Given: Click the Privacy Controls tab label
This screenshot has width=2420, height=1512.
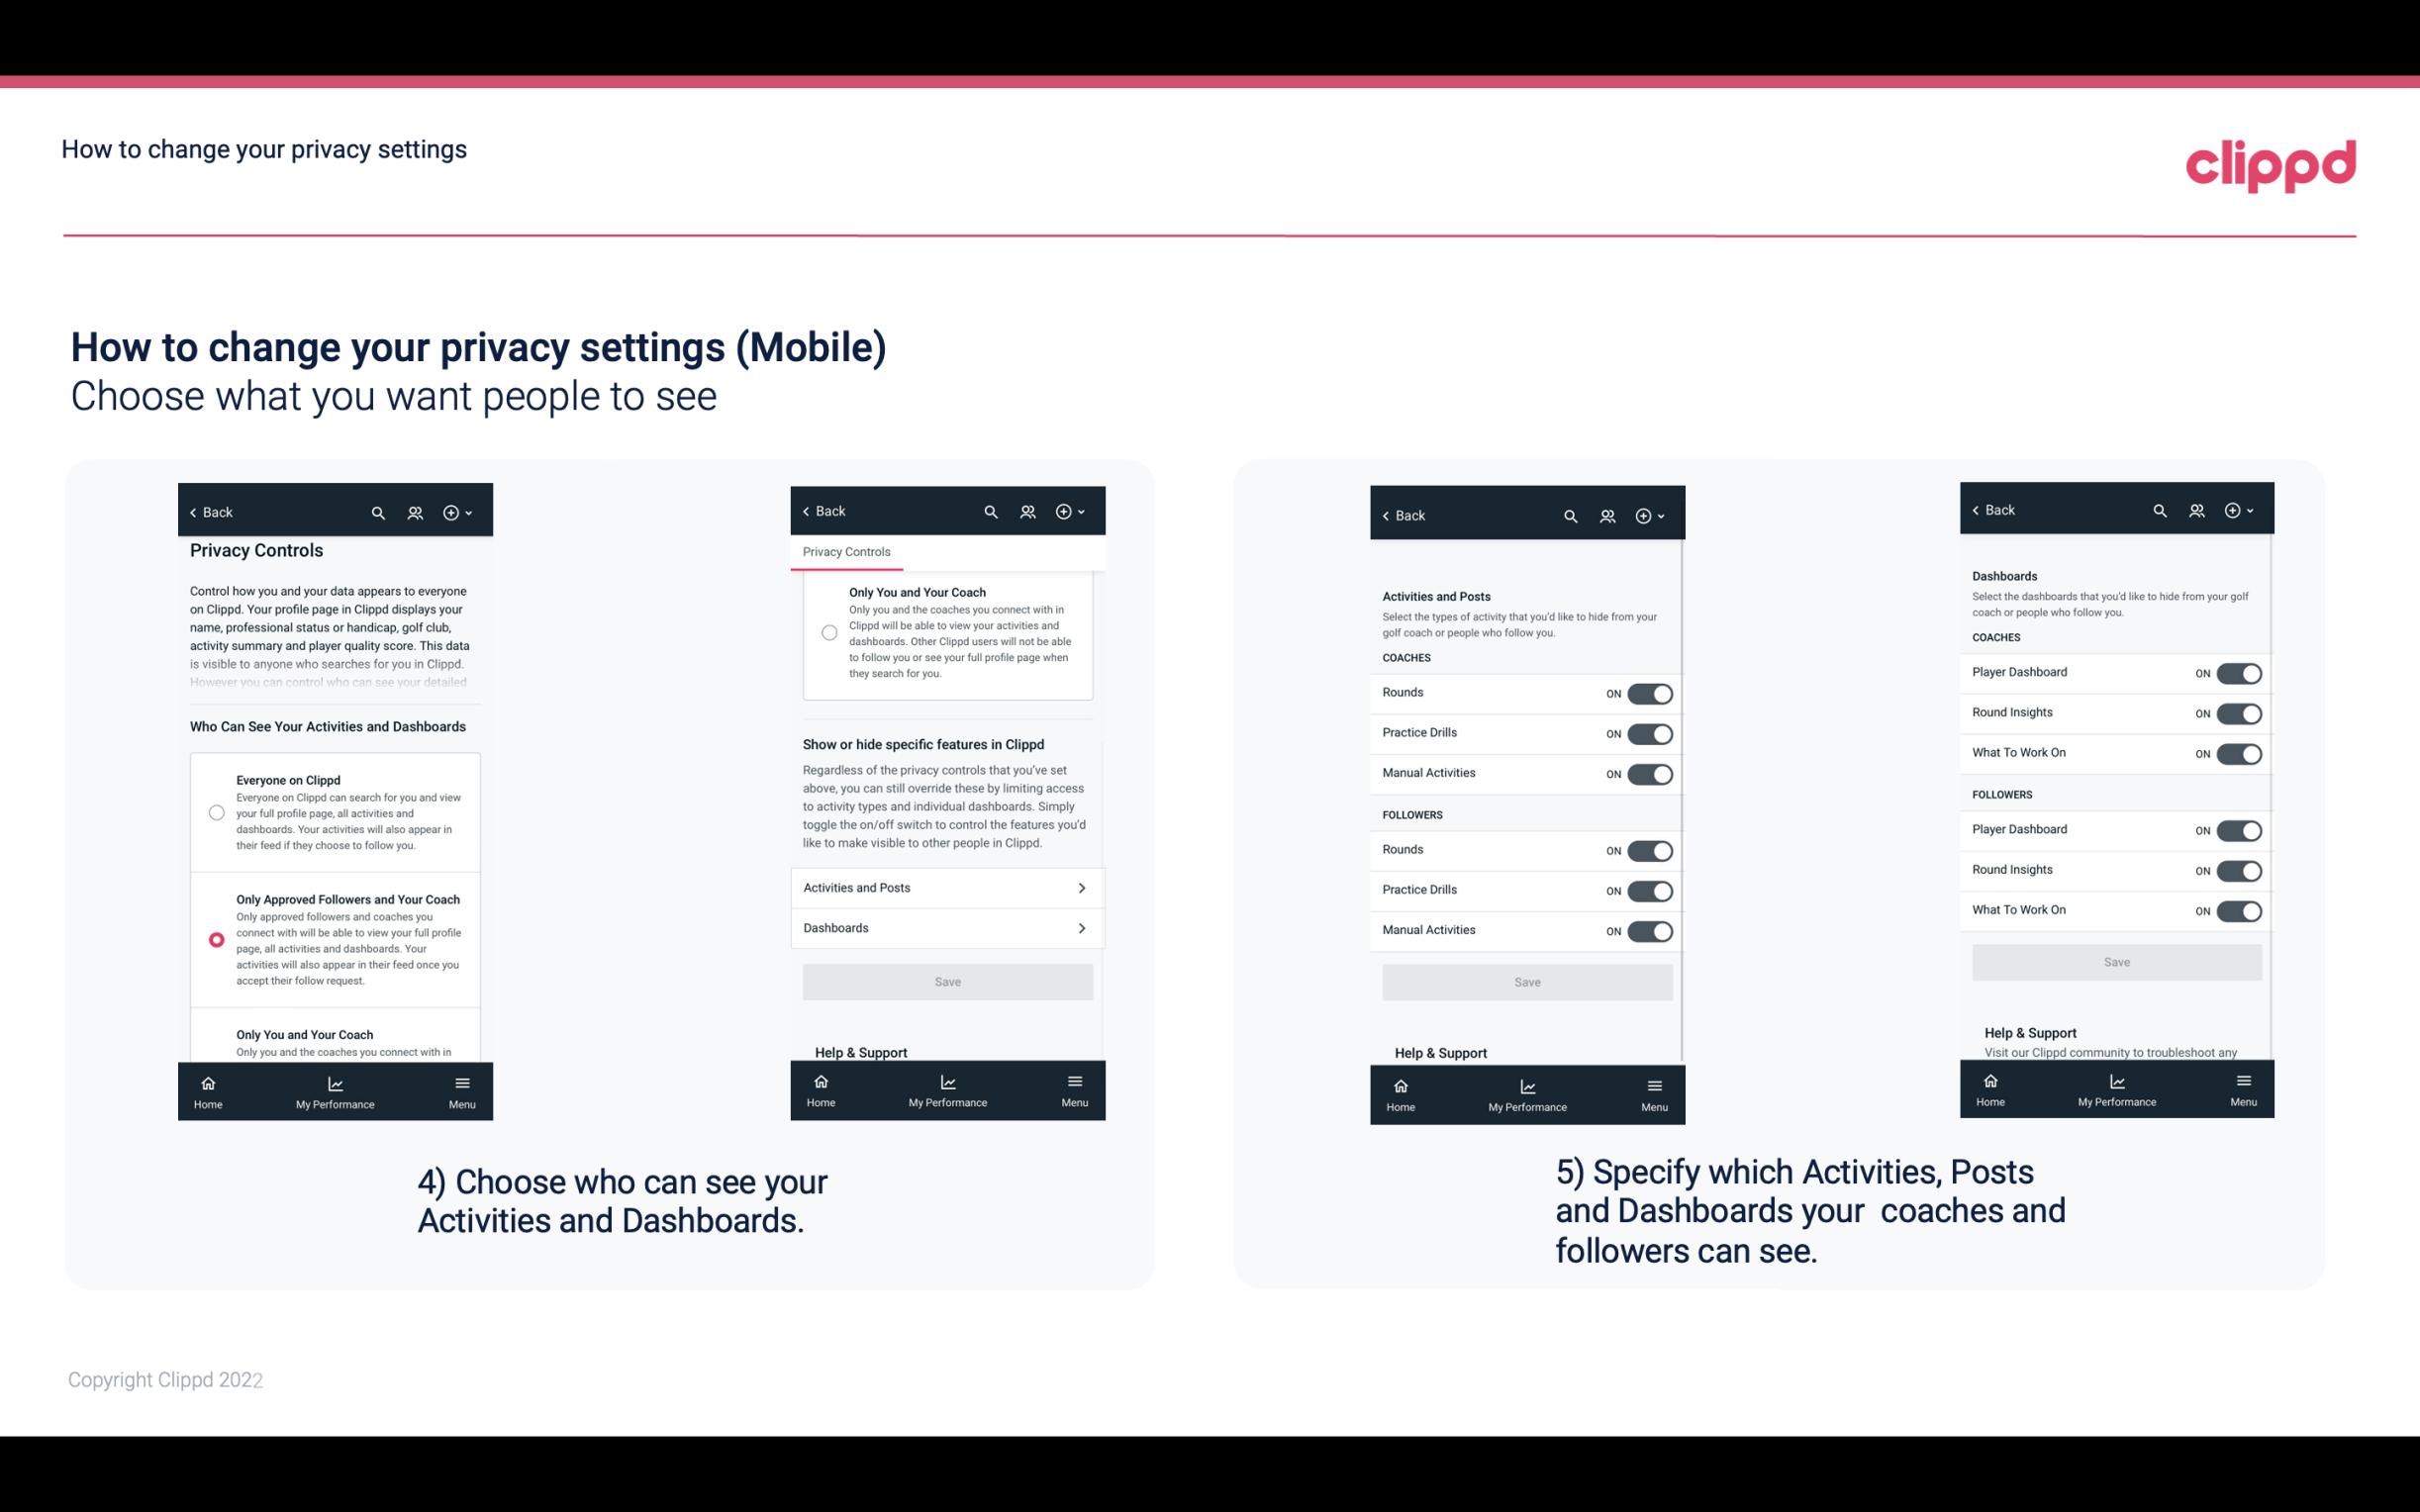Looking at the screenshot, I should point(846,552).
